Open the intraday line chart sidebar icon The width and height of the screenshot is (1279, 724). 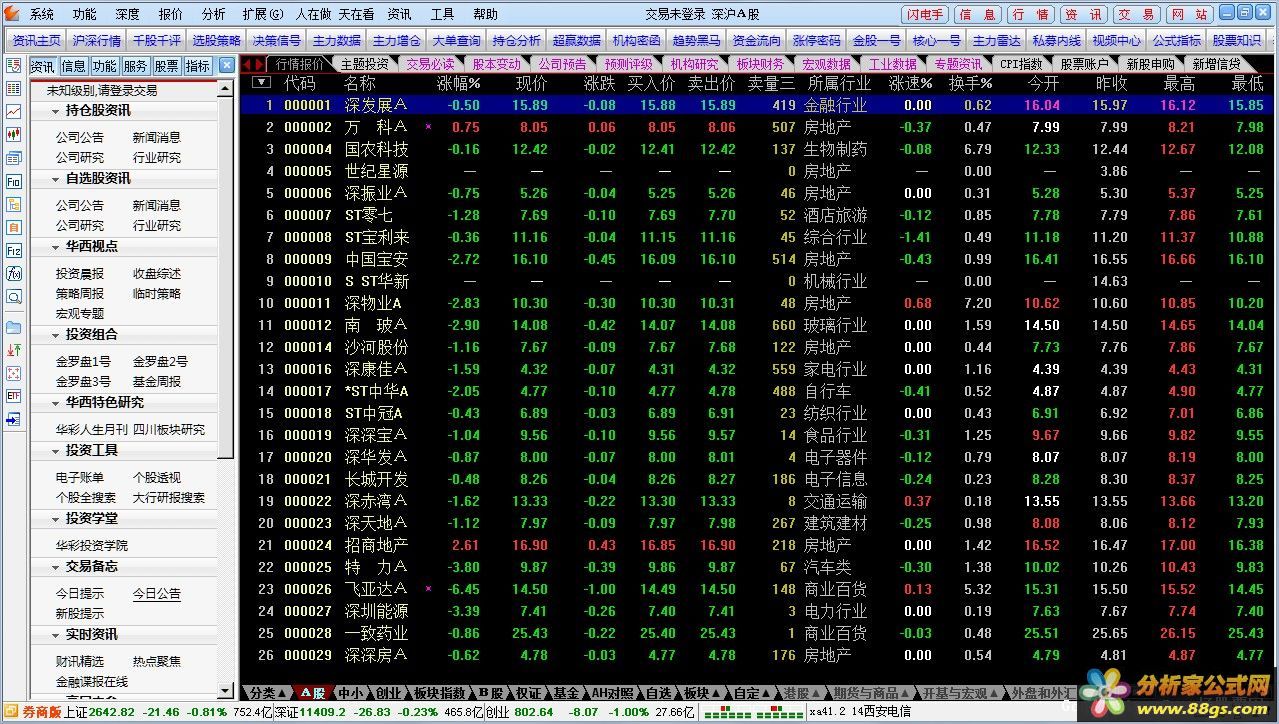click(x=13, y=112)
